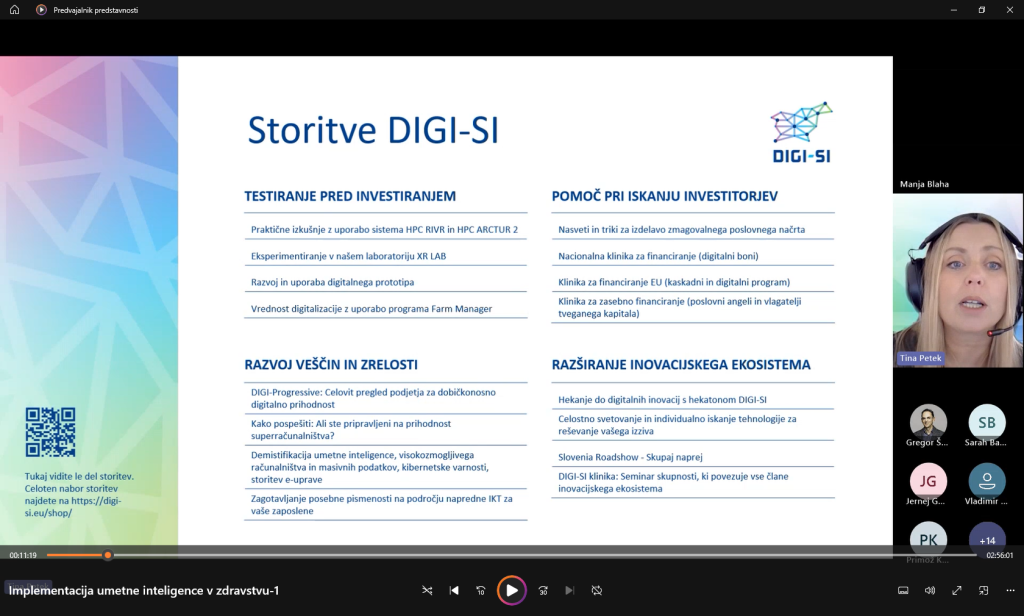Minimize the Media Player window
1024x616 pixels.
coord(954,10)
